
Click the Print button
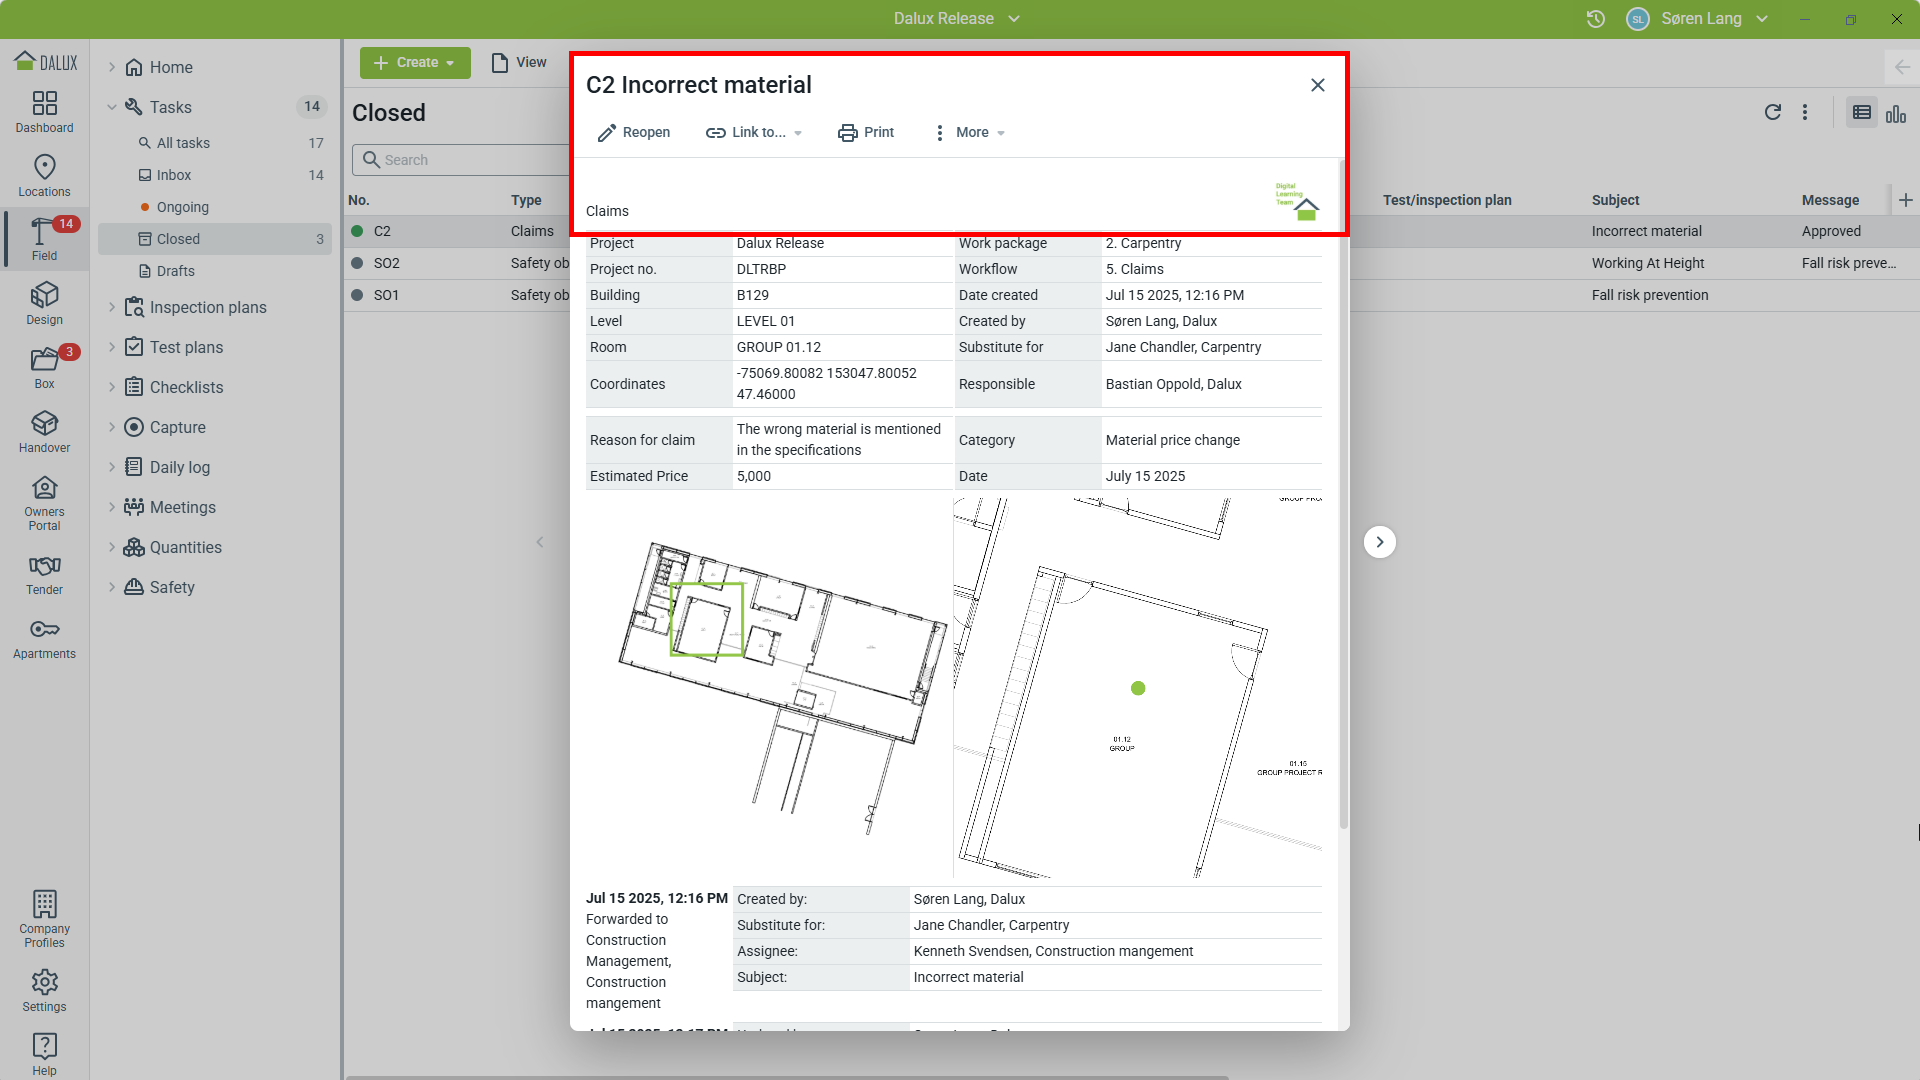(866, 132)
